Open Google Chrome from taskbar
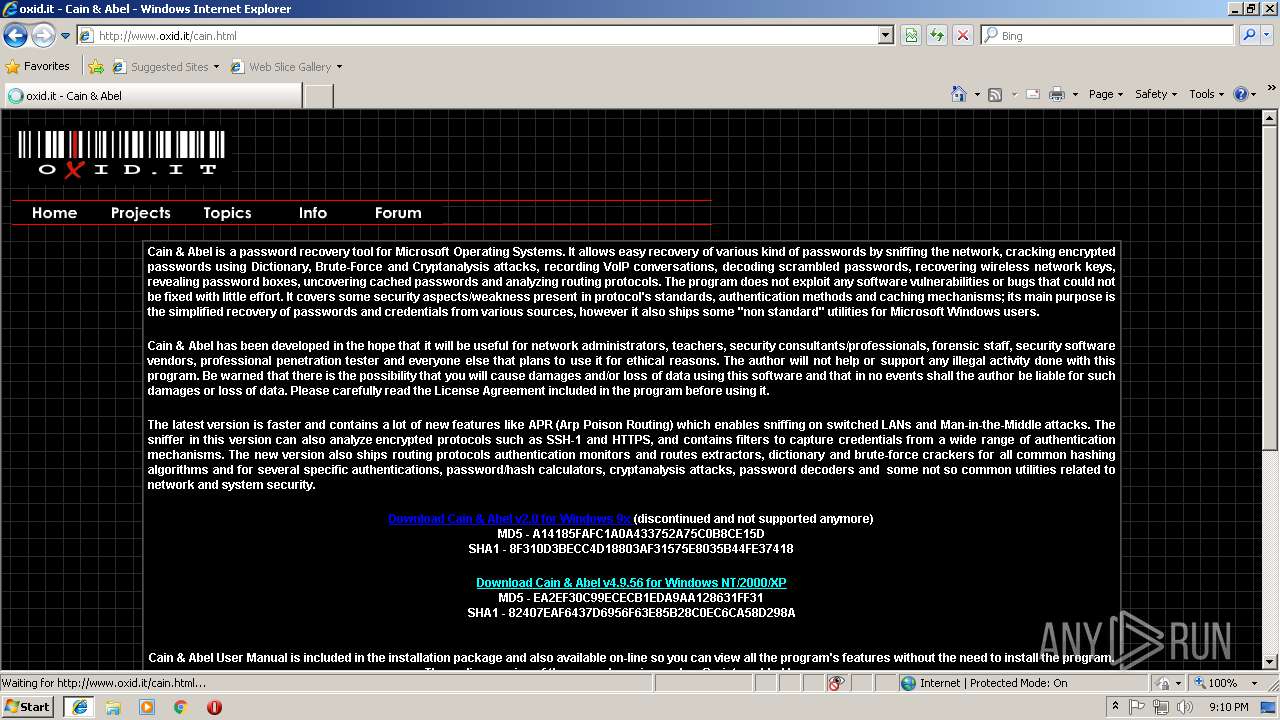 pyautogui.click(x=181, y=707)
